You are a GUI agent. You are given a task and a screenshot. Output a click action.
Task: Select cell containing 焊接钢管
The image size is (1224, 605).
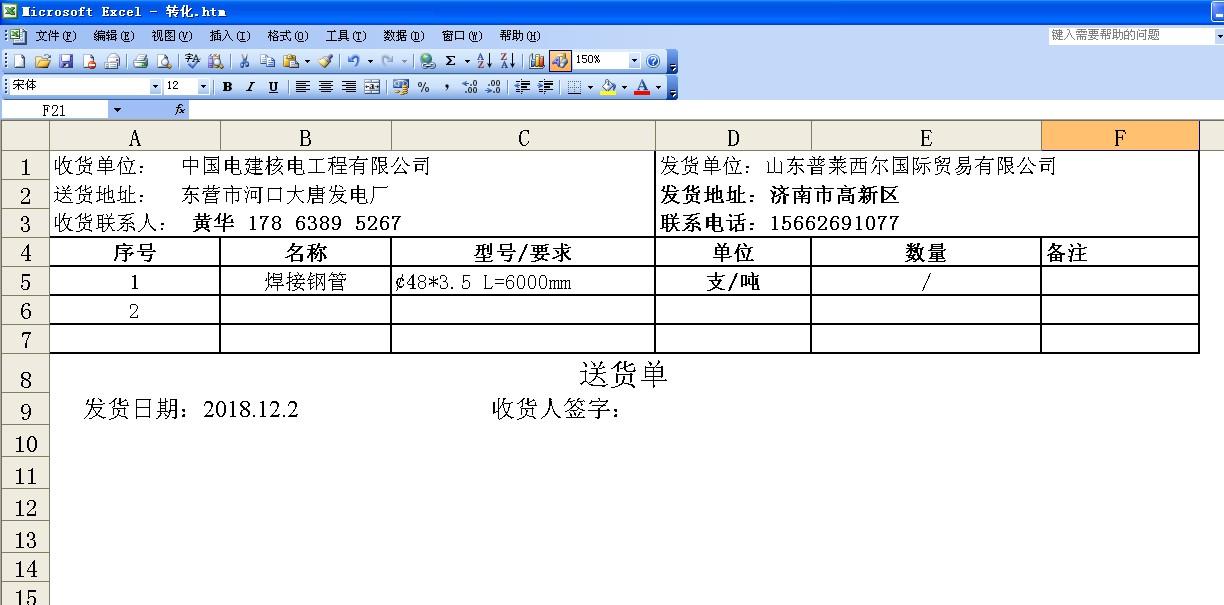(306, 282)
